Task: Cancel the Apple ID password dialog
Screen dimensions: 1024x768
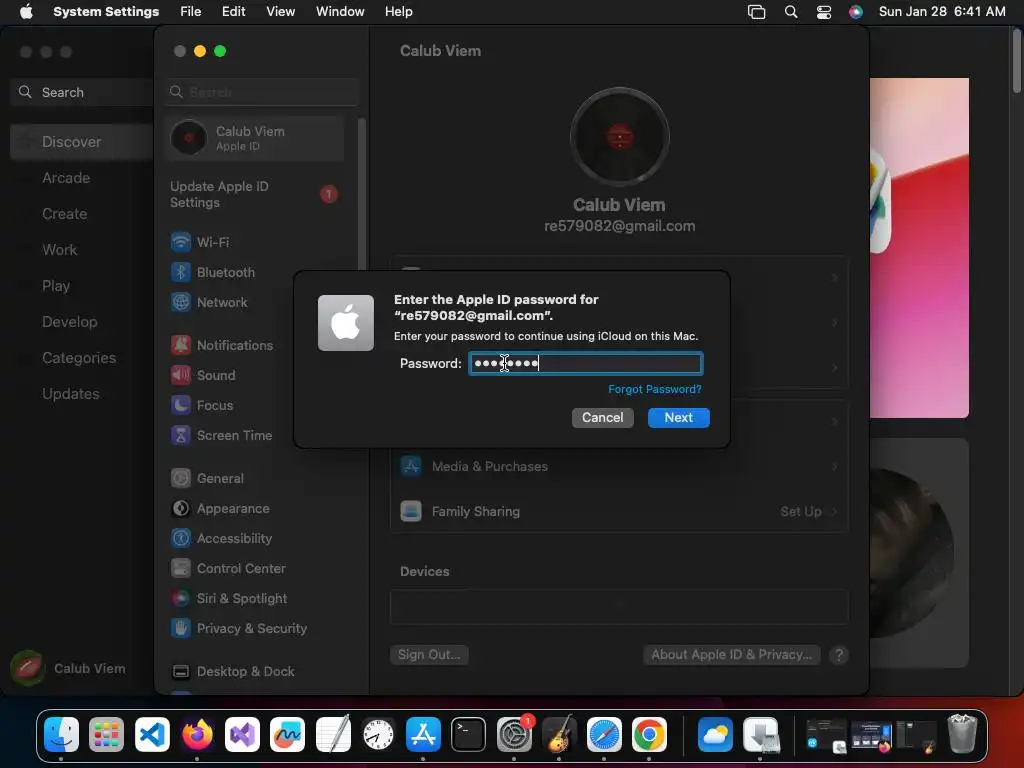Action: coord(602,418)
